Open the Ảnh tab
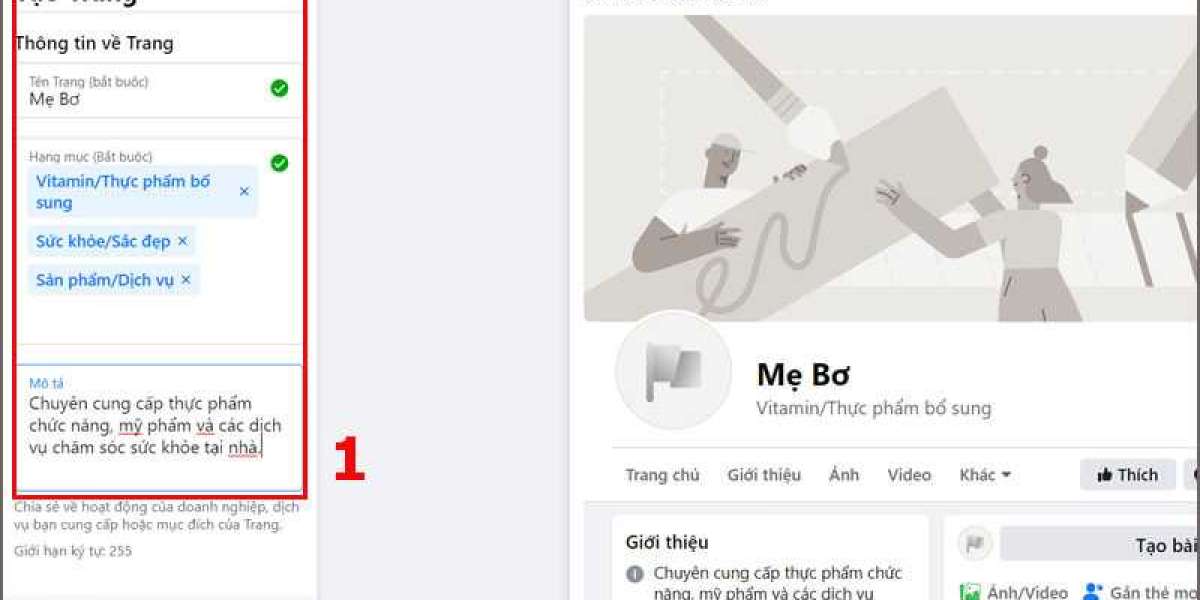The height and width of the screenshot is (600, 1200). point(844,475)
